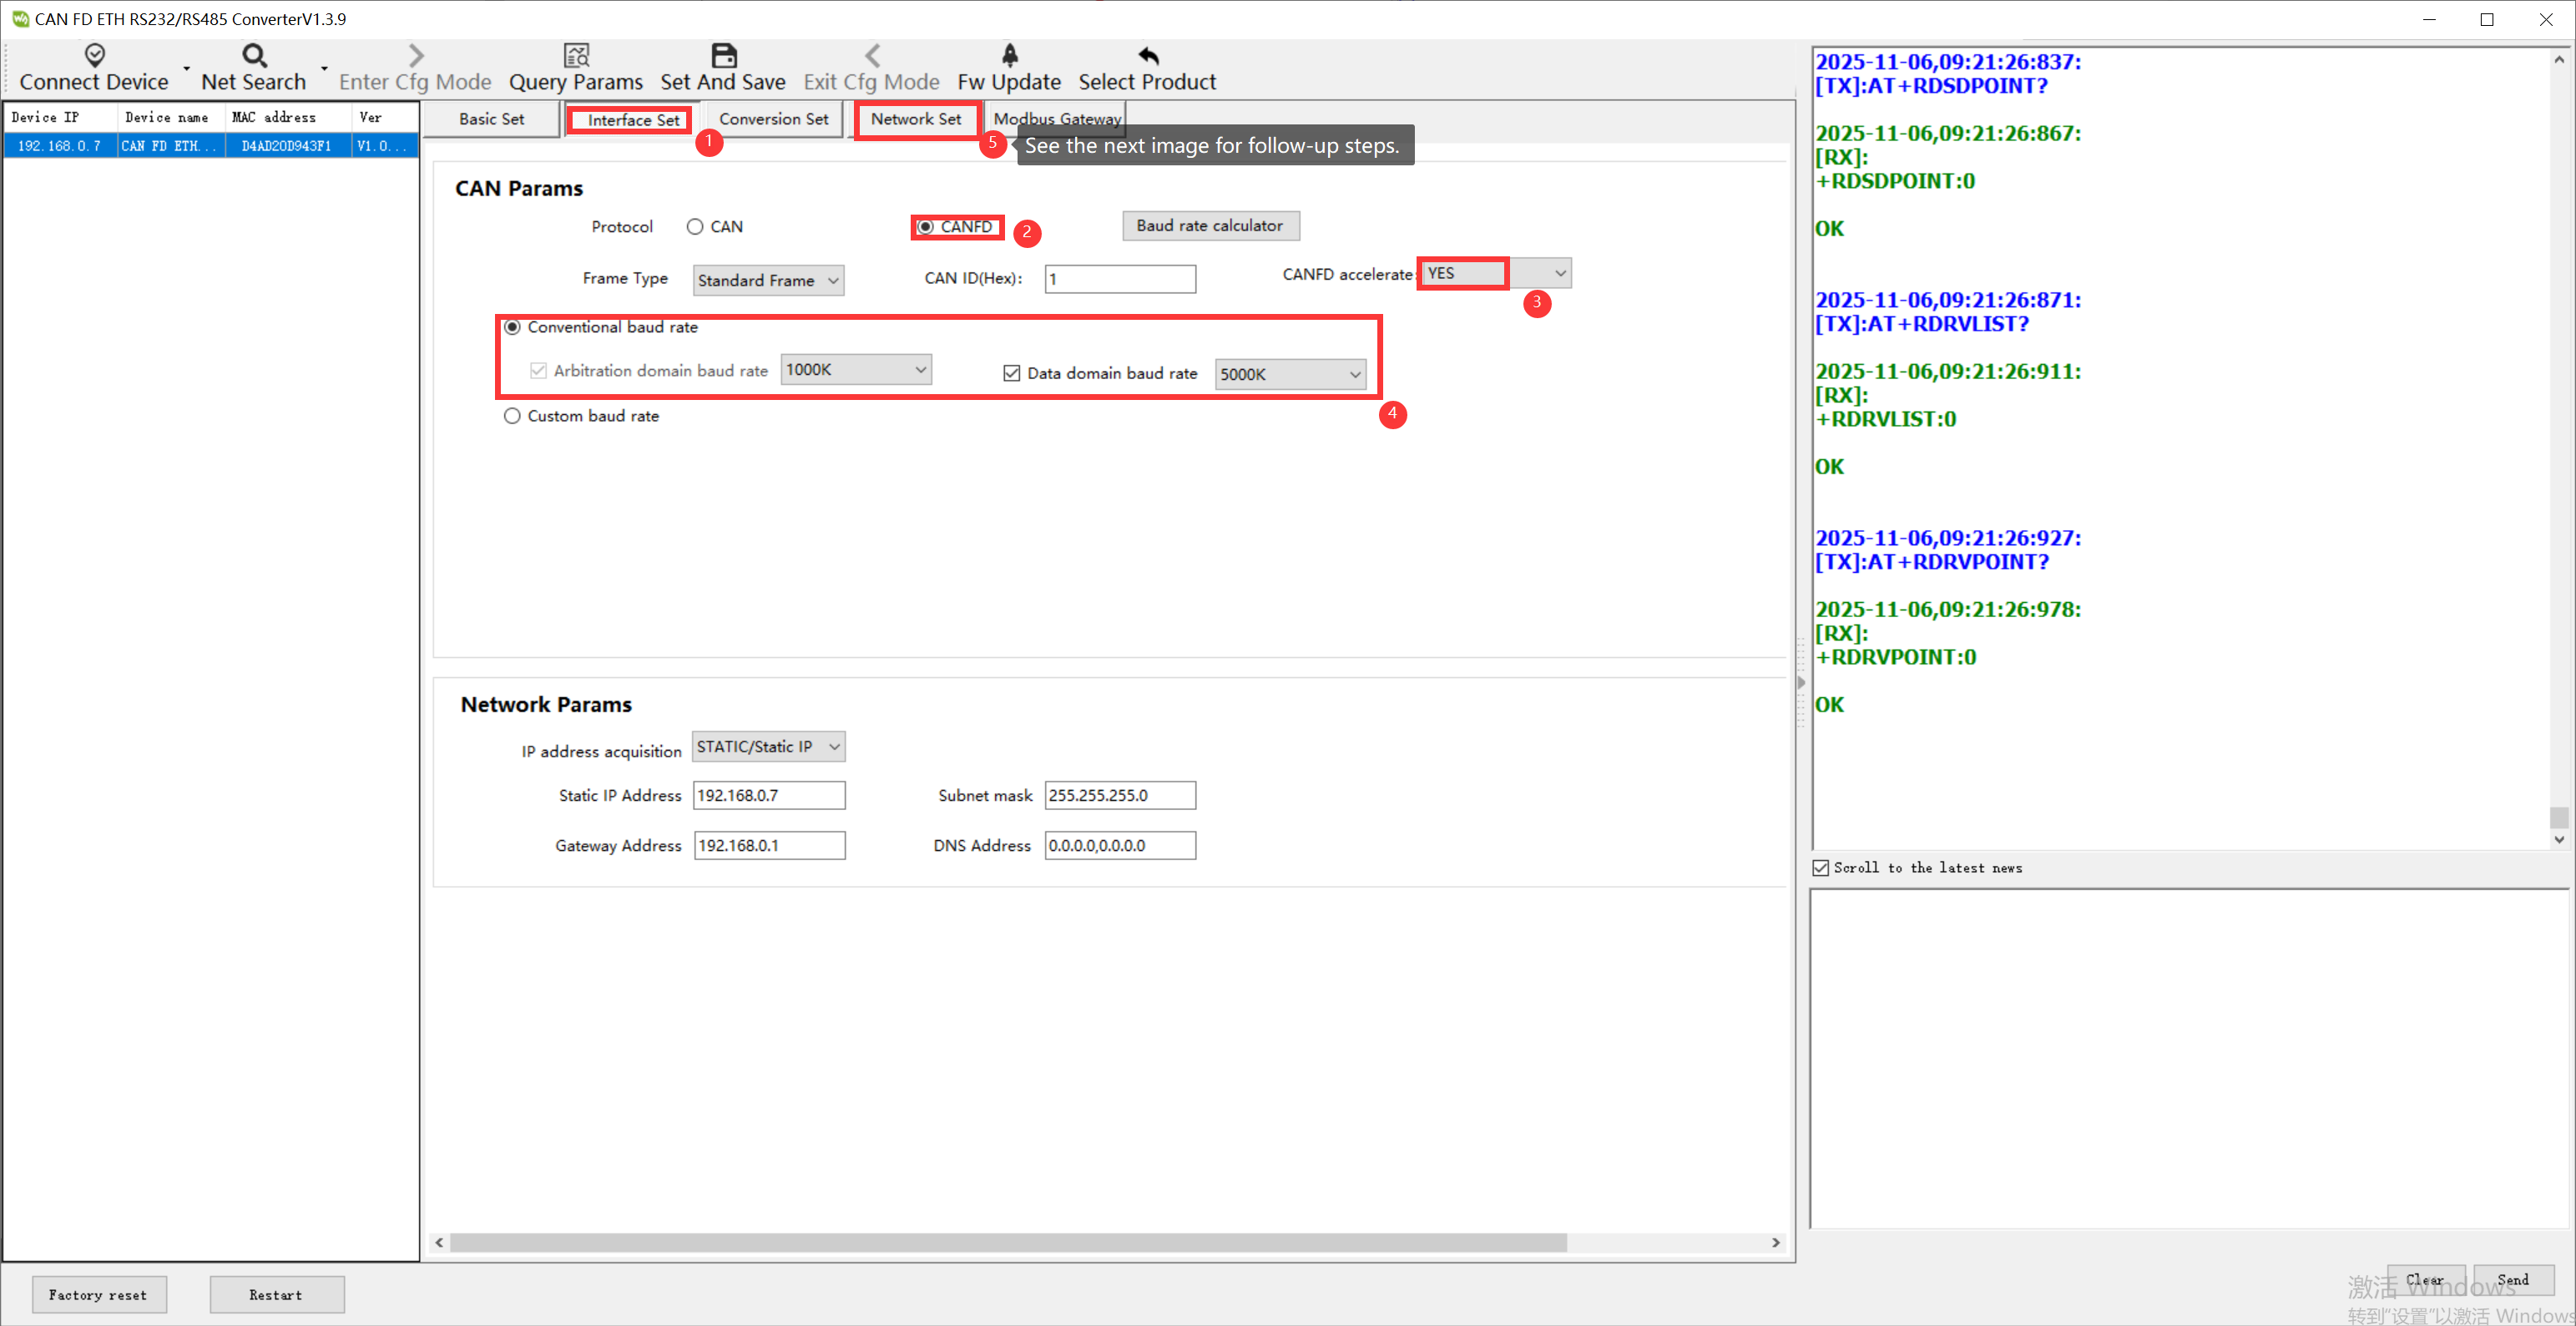The height and width of the screenshot is (1326, 2576).
Task: Click the Query Params icon
Action: (x=576, y=54)
